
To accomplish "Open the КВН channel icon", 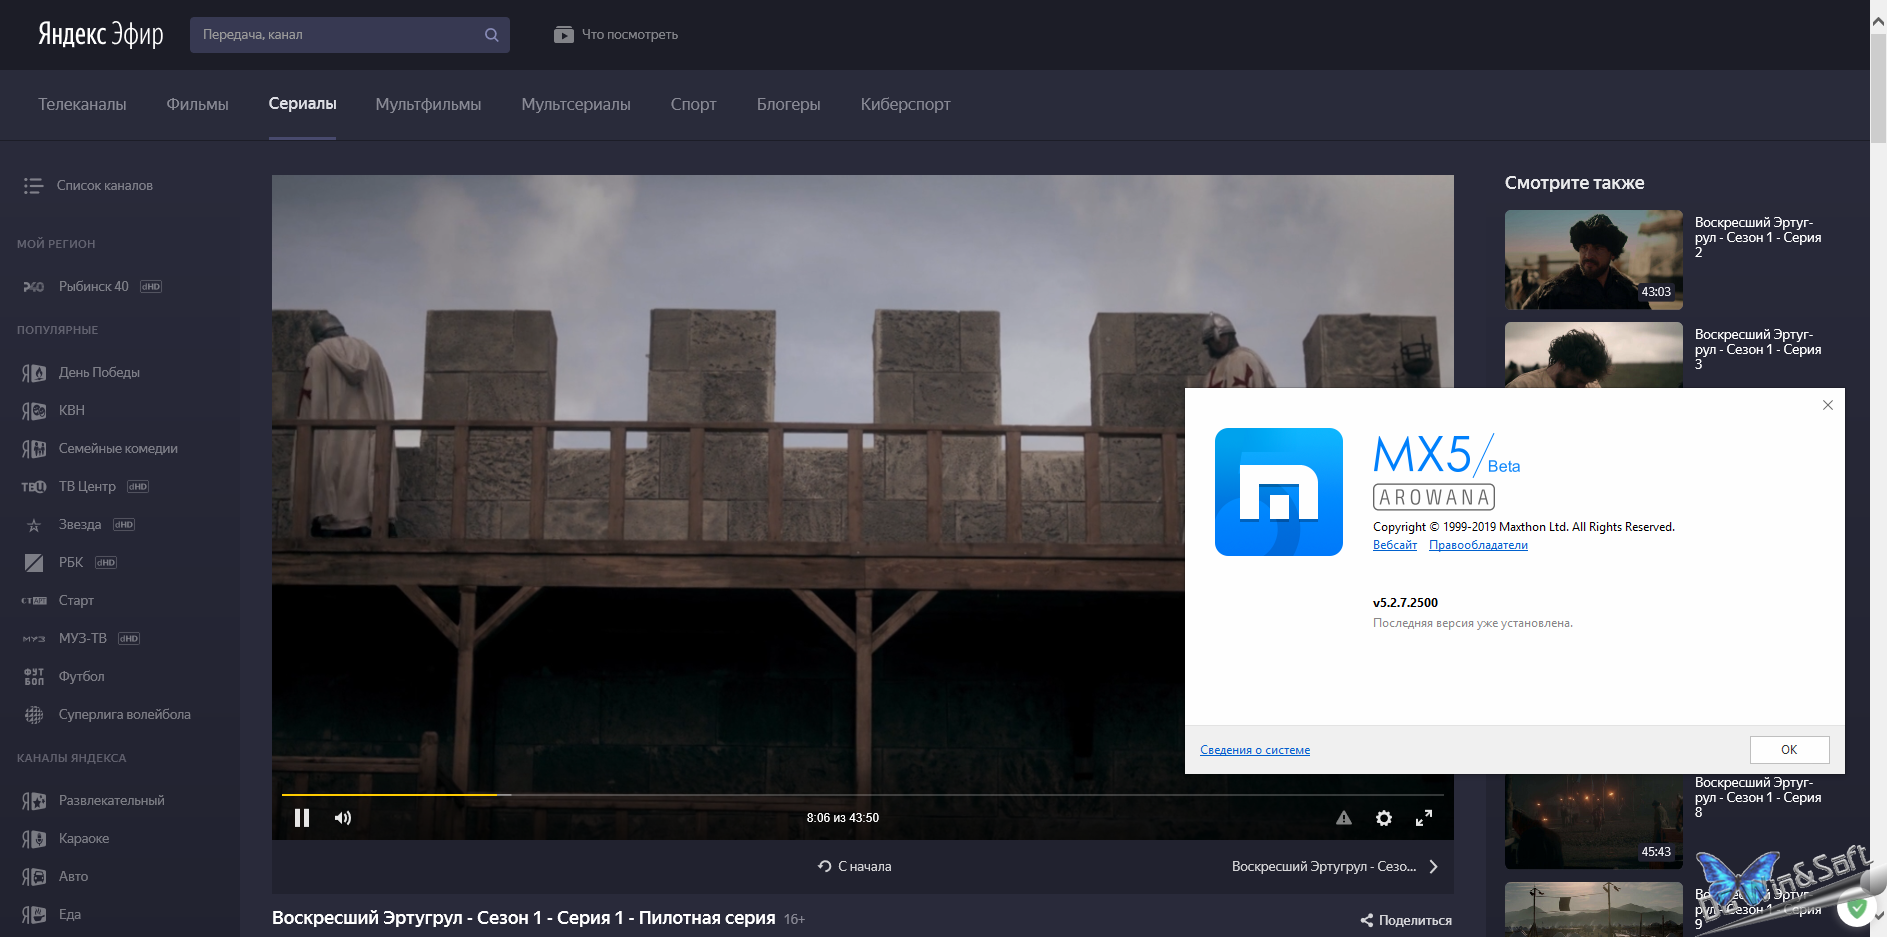I will click(34, 411).
